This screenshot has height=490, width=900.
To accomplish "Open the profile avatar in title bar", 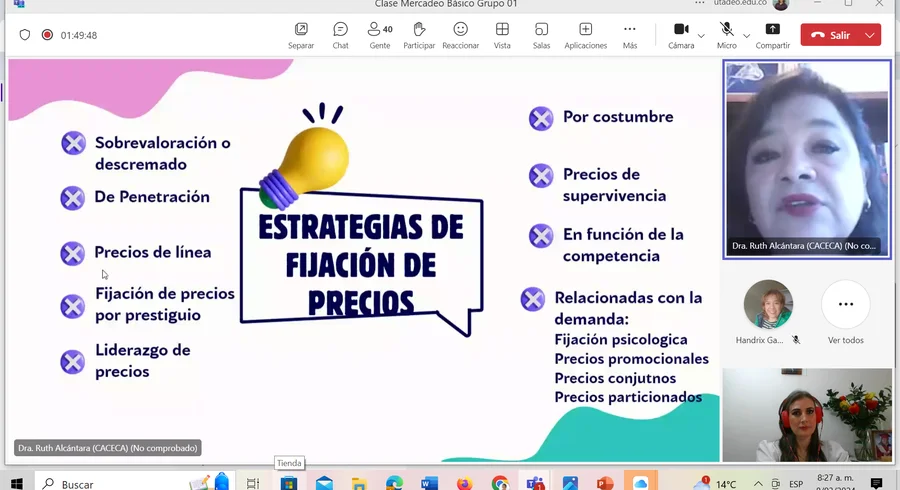I will point(781,5).
